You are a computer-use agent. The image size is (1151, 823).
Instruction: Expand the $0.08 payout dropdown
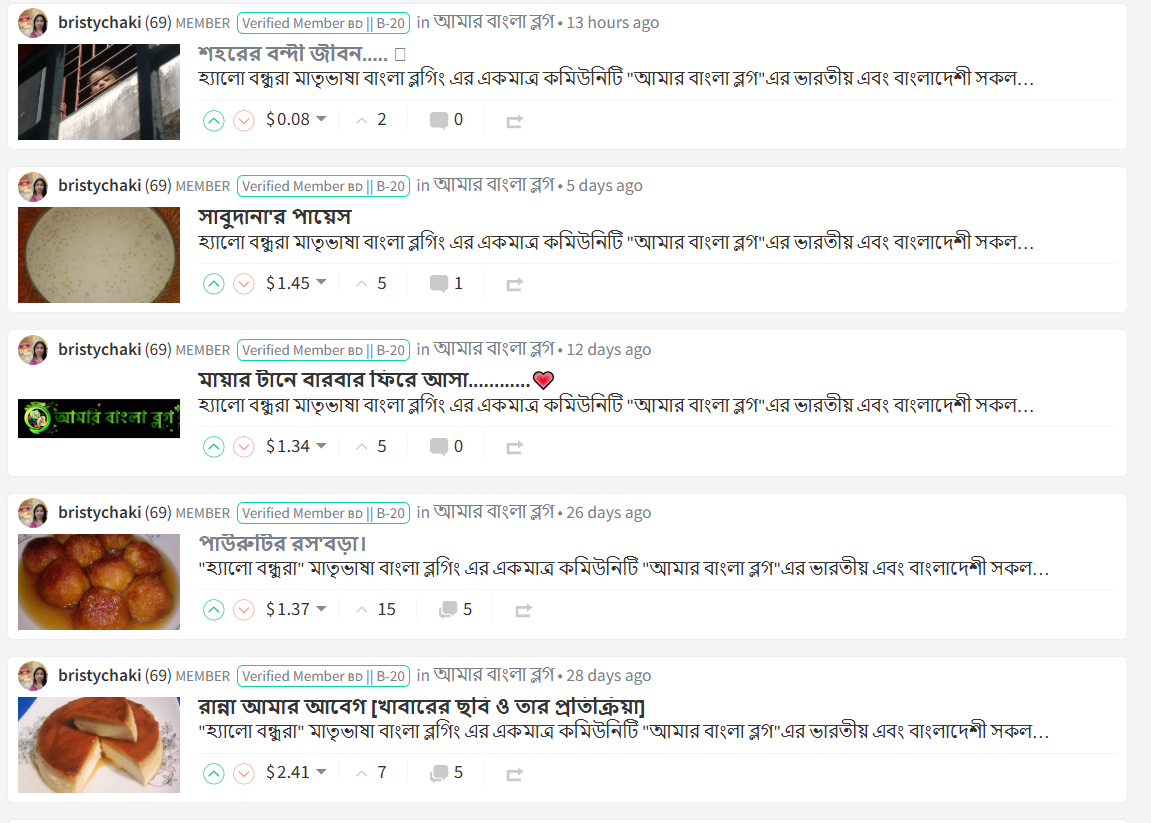321,119
